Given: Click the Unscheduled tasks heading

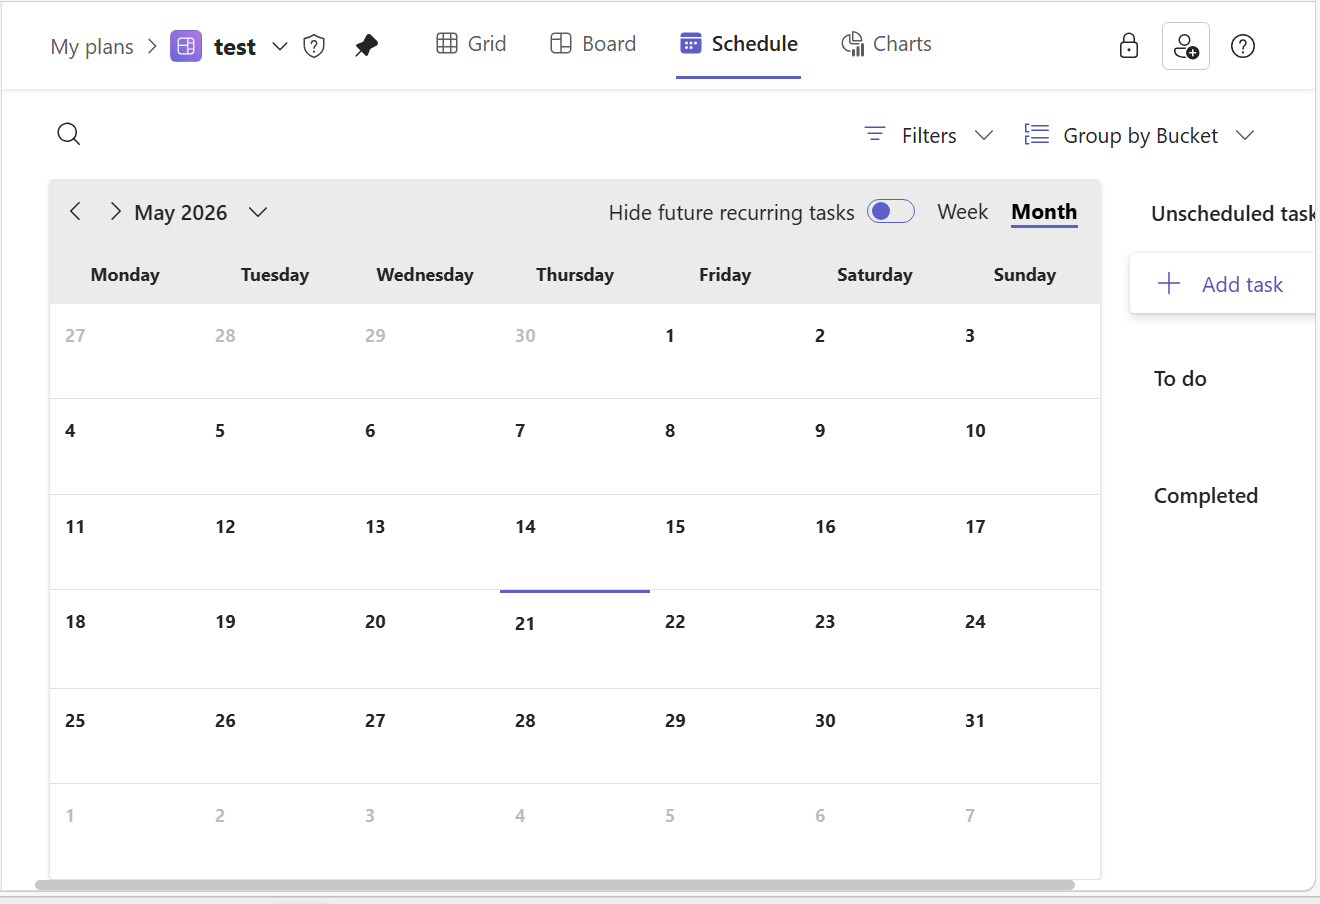Looking at the screenshot, I should pyautogui.click(x=1234, y=214).
